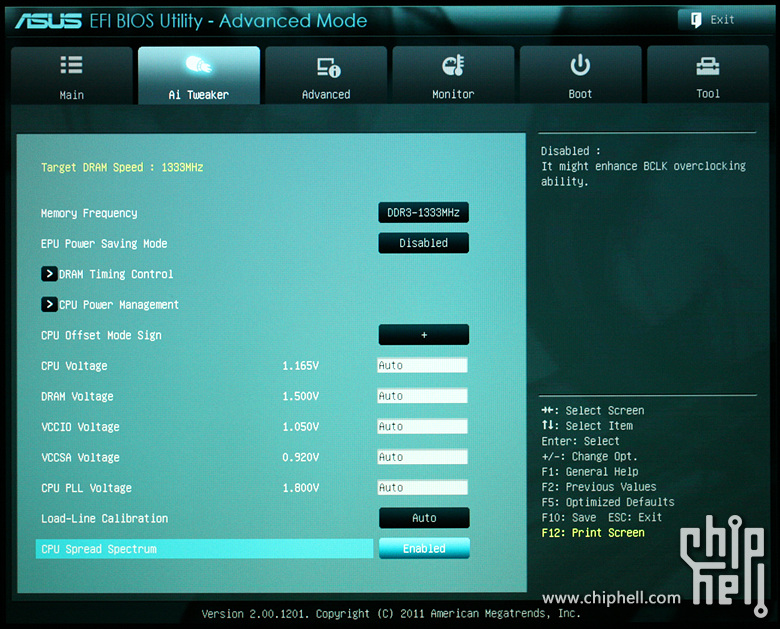Click the Advanced tab info icon
Screen dimensions: 780x629
328,68
